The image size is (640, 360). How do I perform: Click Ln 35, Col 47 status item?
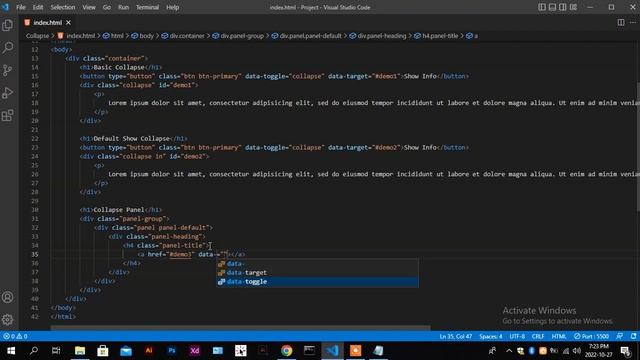click(456, 336)
